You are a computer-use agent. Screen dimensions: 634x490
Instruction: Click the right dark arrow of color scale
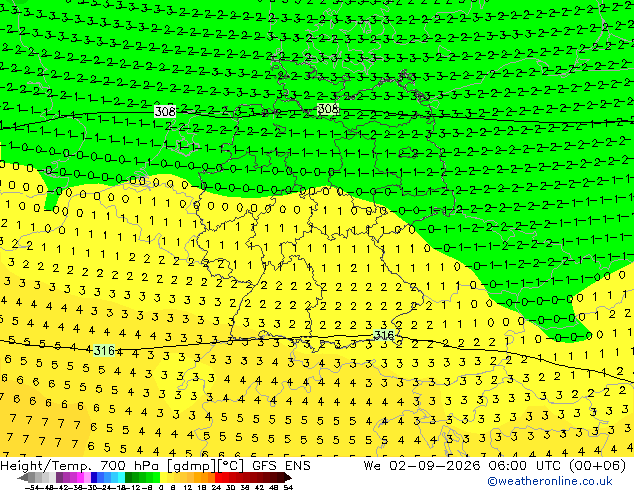click(x=288, y=477)
